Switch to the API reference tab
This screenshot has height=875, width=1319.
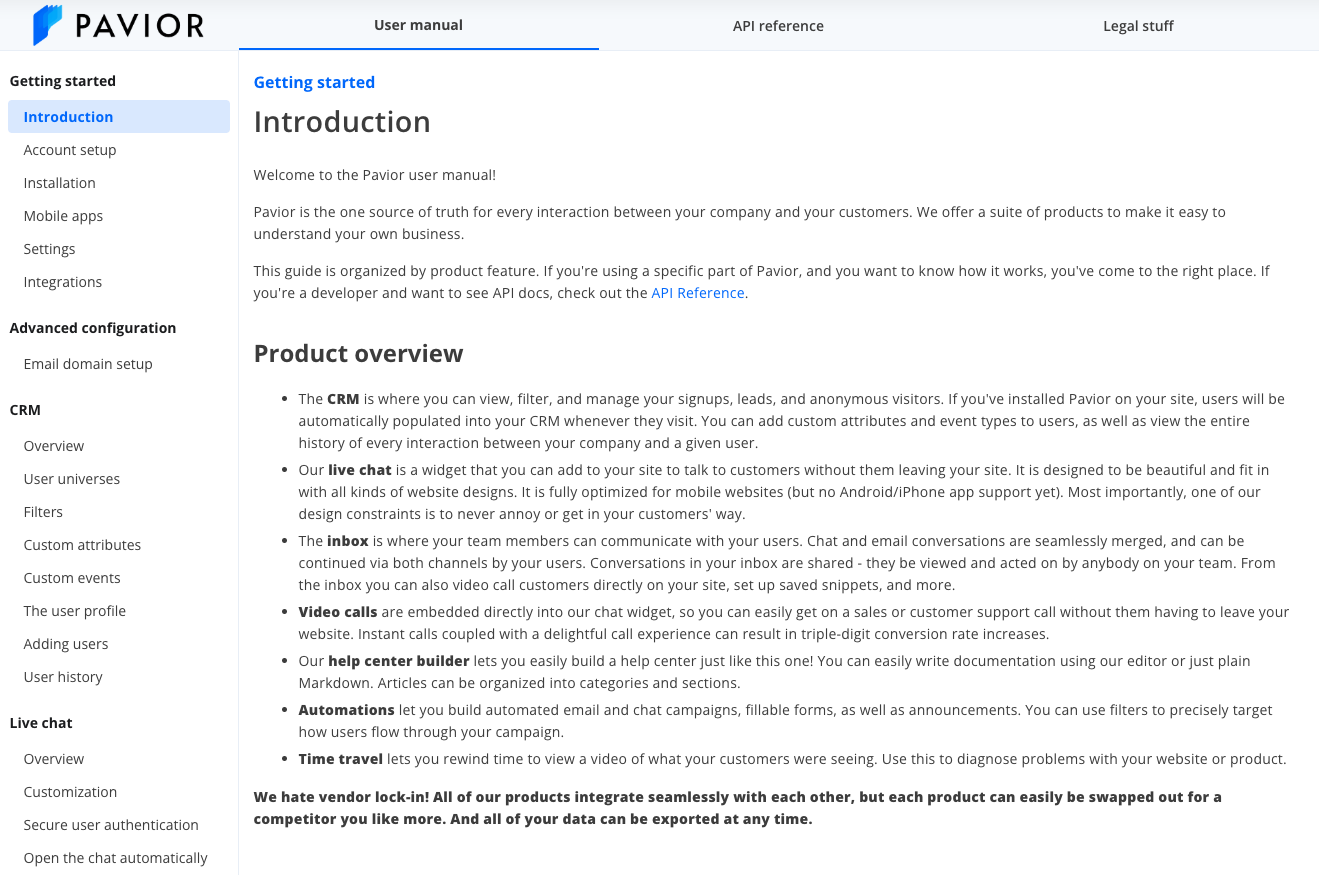tap(778, 26)
